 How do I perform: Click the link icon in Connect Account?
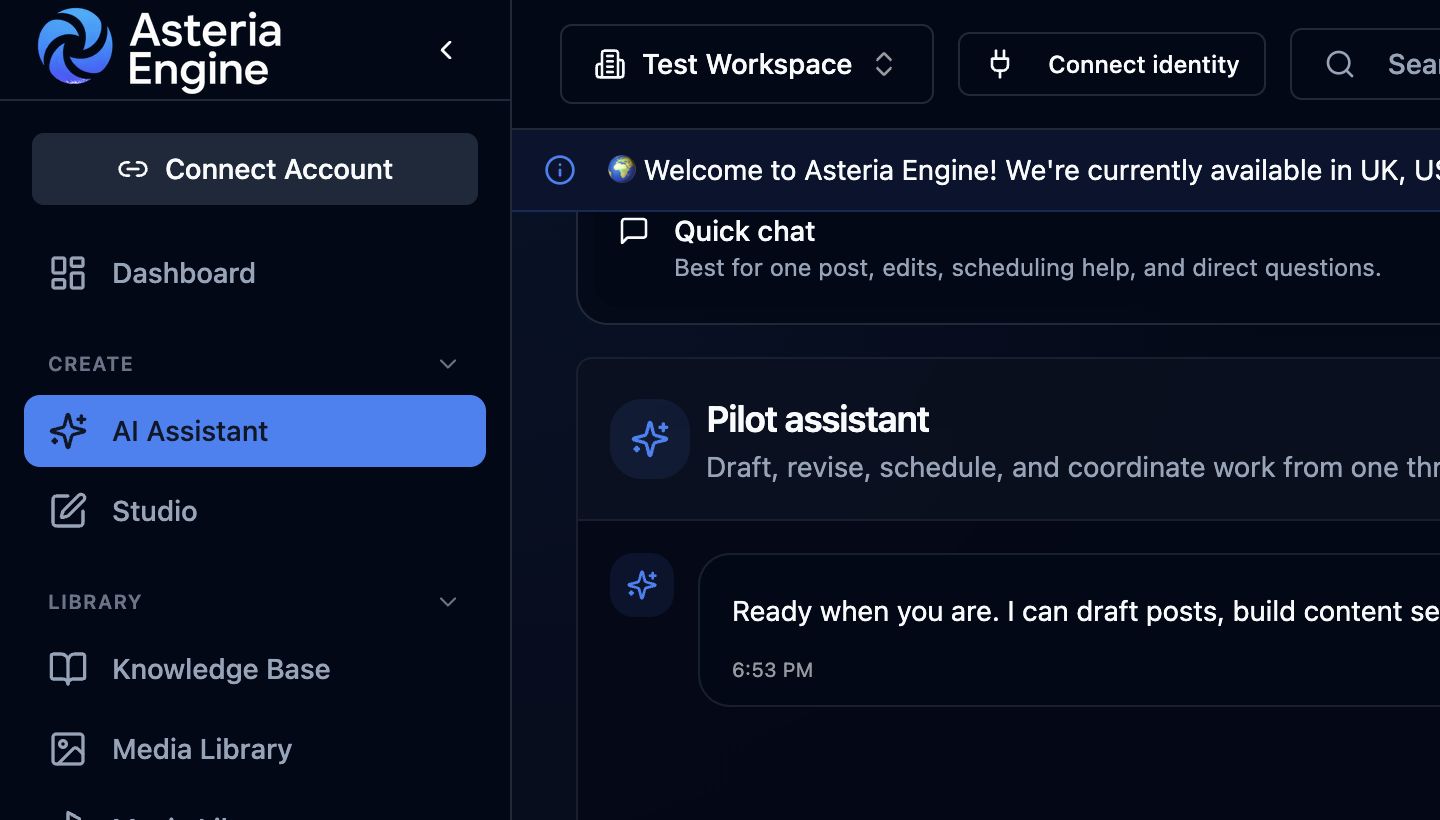[133, 169]
